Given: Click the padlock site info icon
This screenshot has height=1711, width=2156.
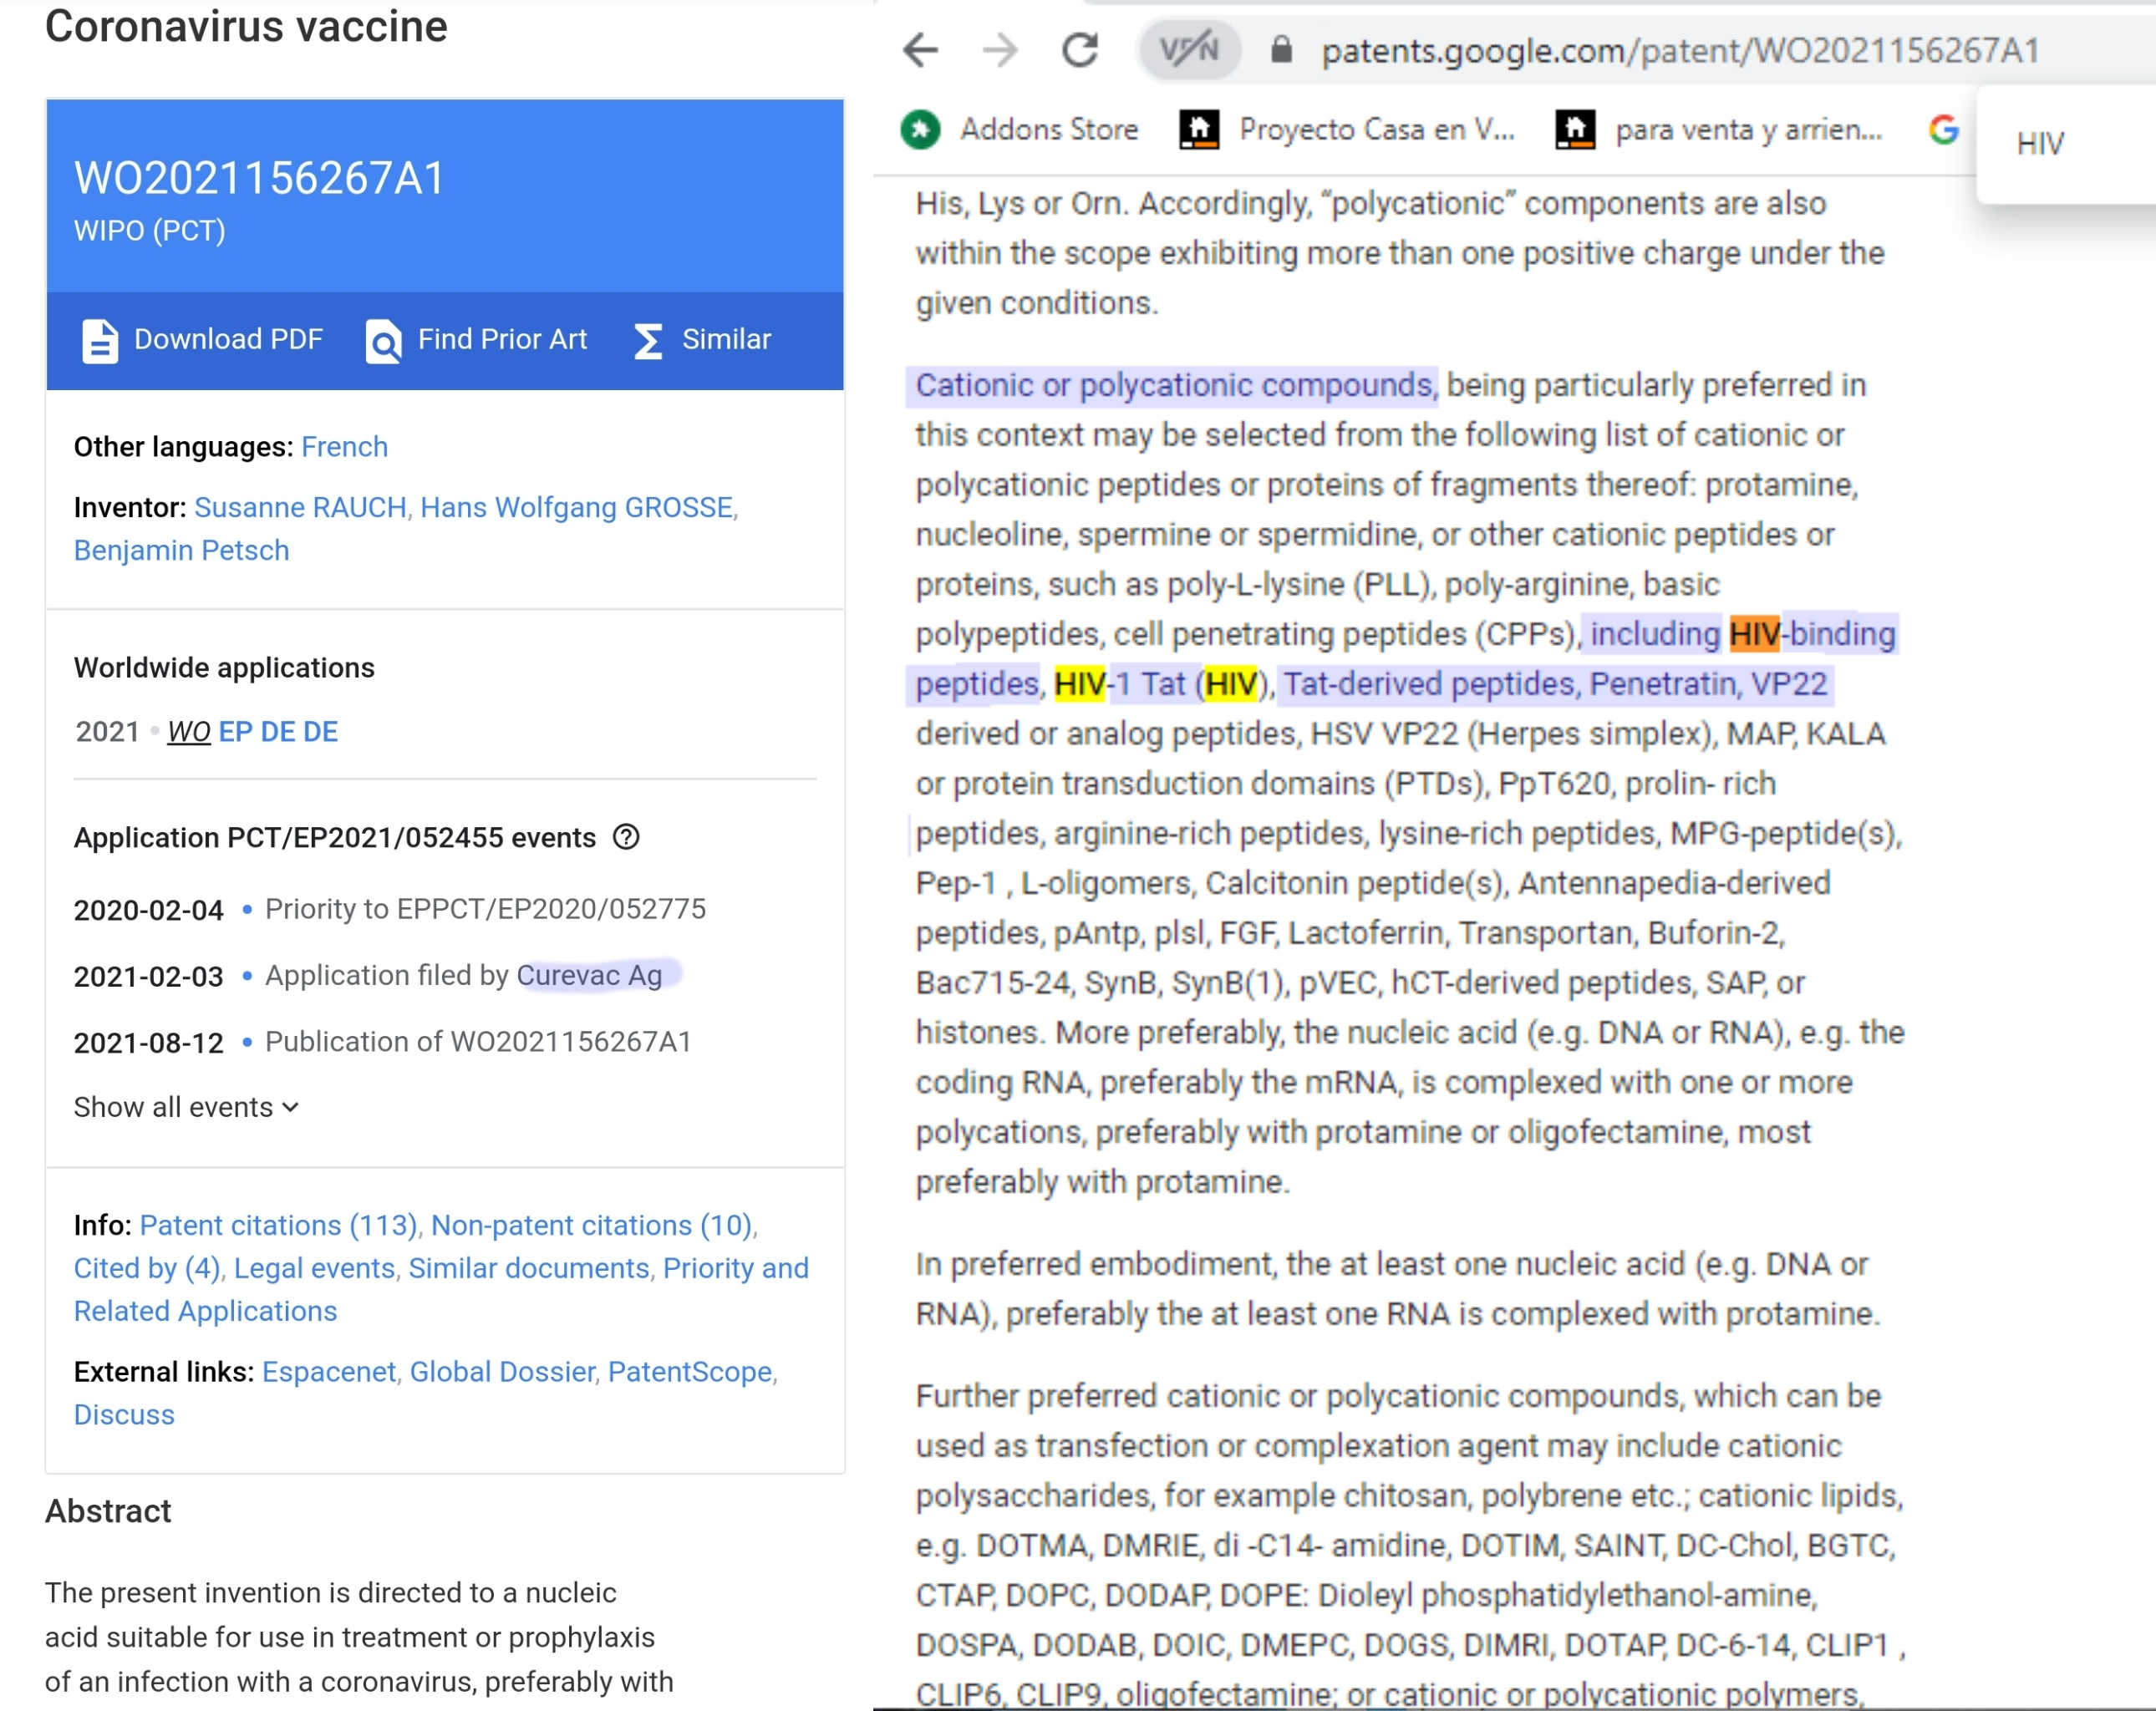Looking at the screenshot, I should (1281, 49).
